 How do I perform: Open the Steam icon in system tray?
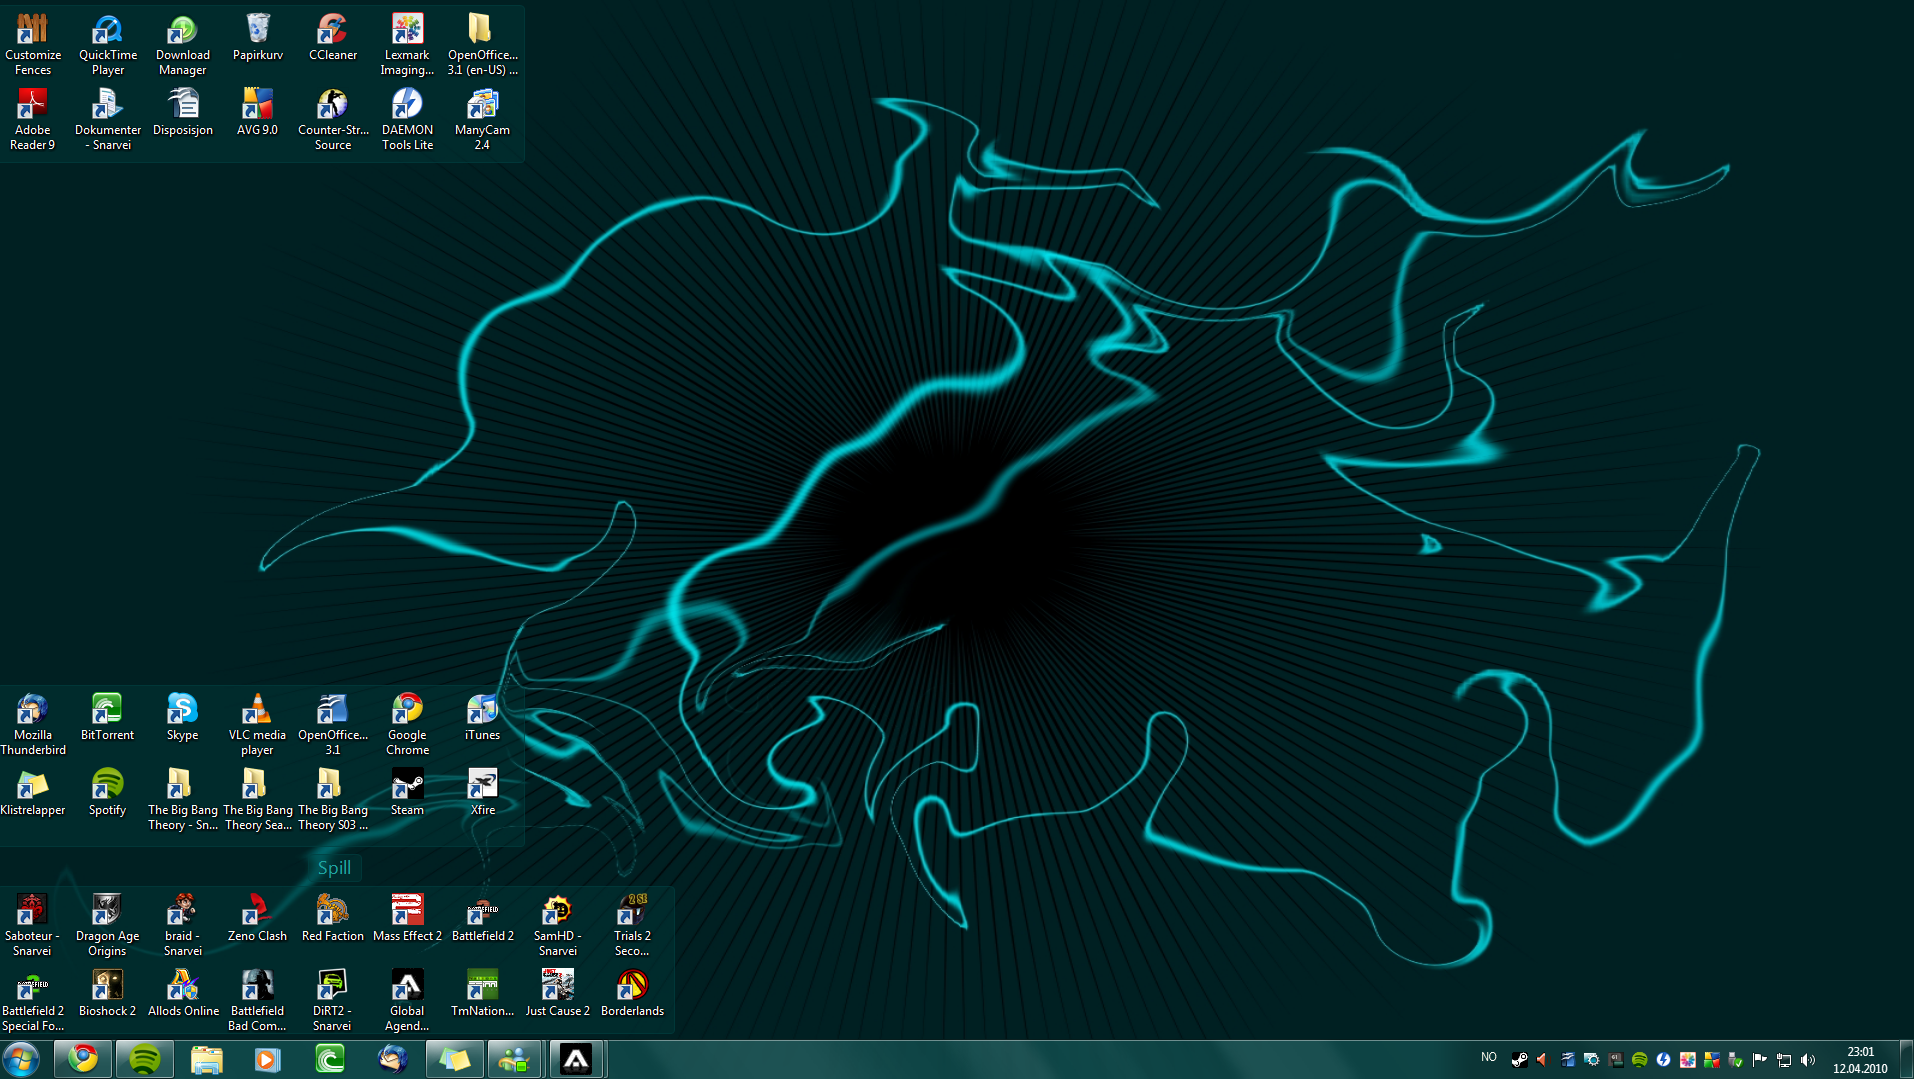point(1519,1060)
